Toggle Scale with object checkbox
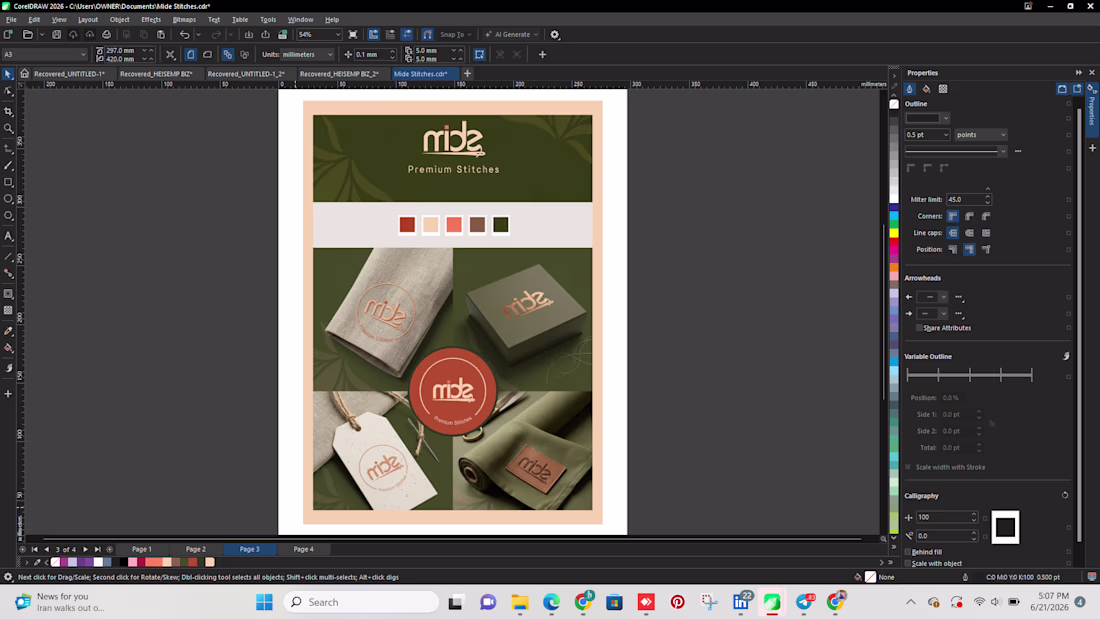 [x=908, y=564]
